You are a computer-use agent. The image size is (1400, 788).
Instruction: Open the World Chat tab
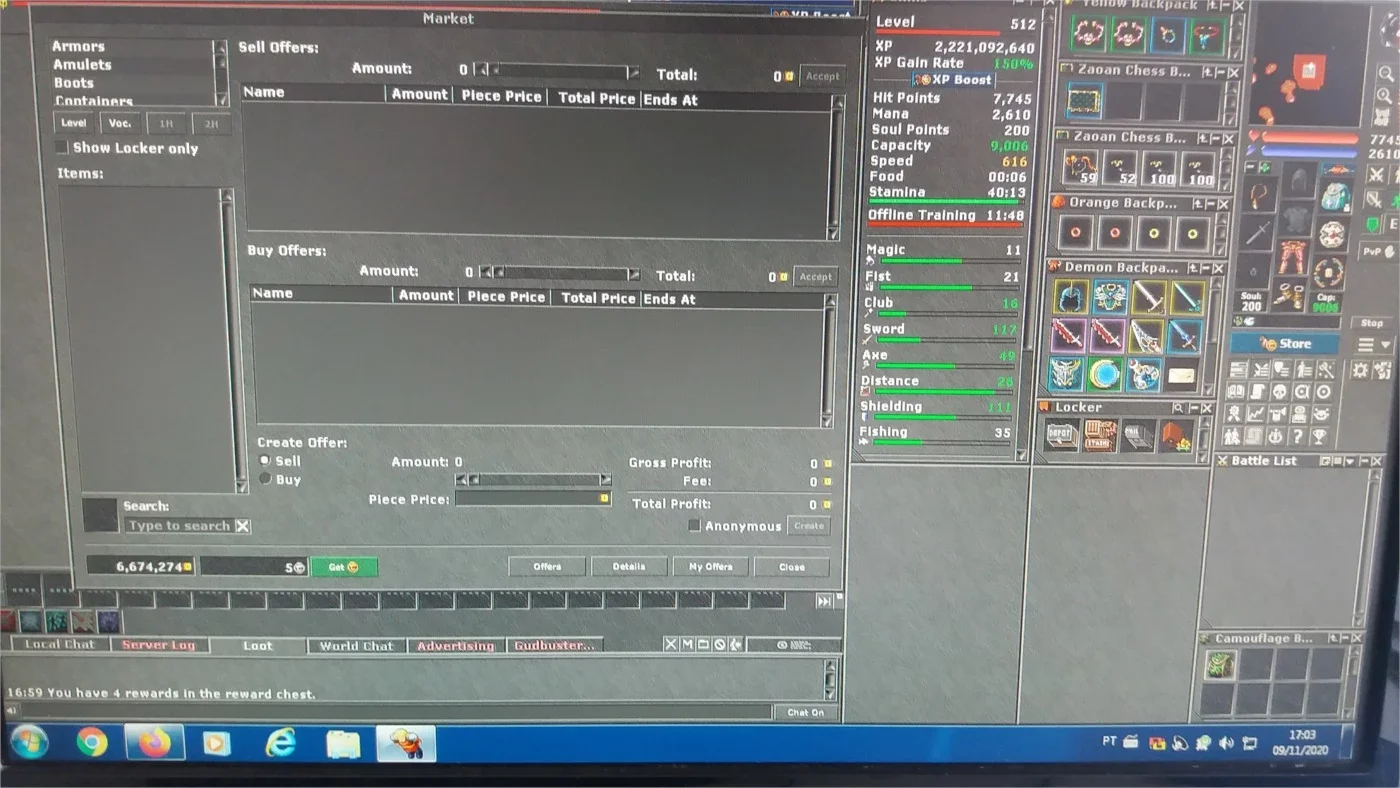click(356, 646)
